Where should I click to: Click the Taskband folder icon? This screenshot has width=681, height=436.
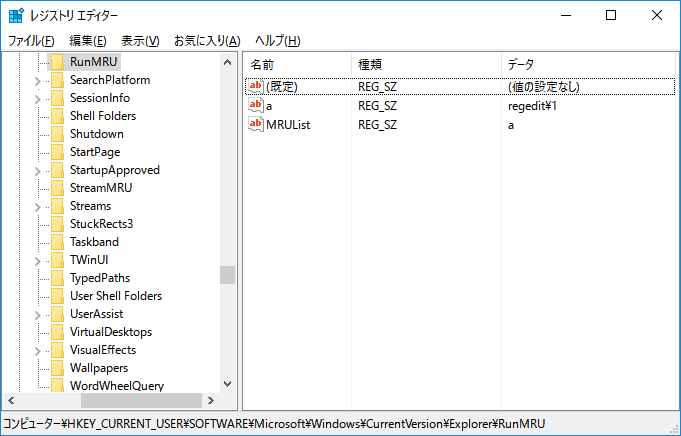pos(57,242)
